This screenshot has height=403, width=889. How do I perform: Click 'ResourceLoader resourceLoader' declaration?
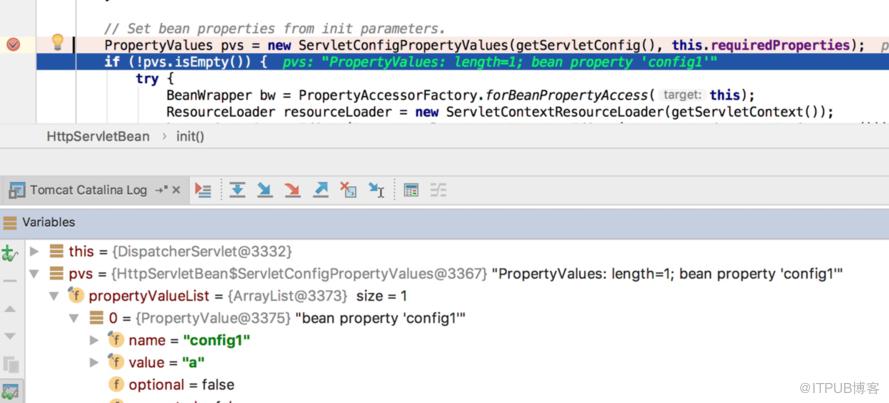[x=278, y=112]
